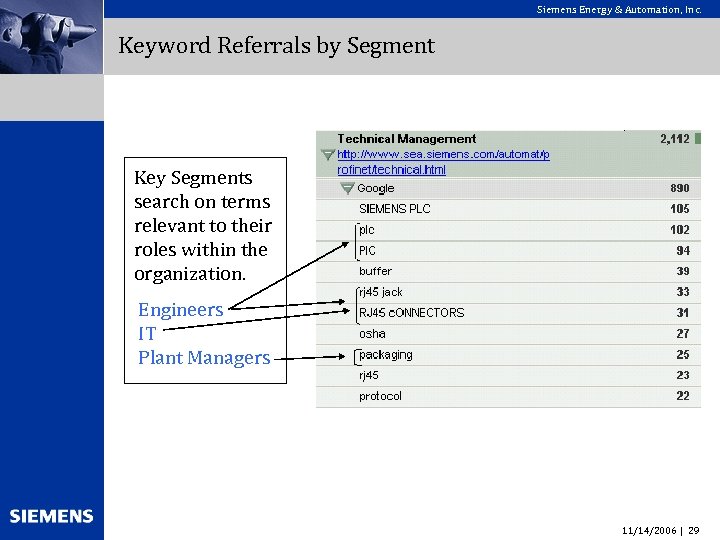Click the 11/14/2006 date footer
The height and width of the screenshot is (540, 720).
pyautogui.click(x=649, y=531)
